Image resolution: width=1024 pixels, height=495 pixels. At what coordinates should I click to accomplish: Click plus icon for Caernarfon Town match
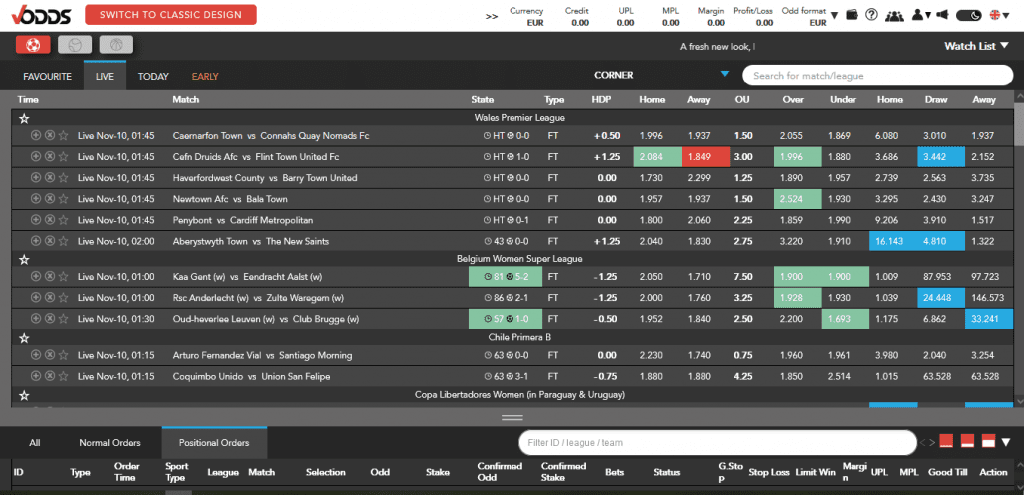point(36,135)
